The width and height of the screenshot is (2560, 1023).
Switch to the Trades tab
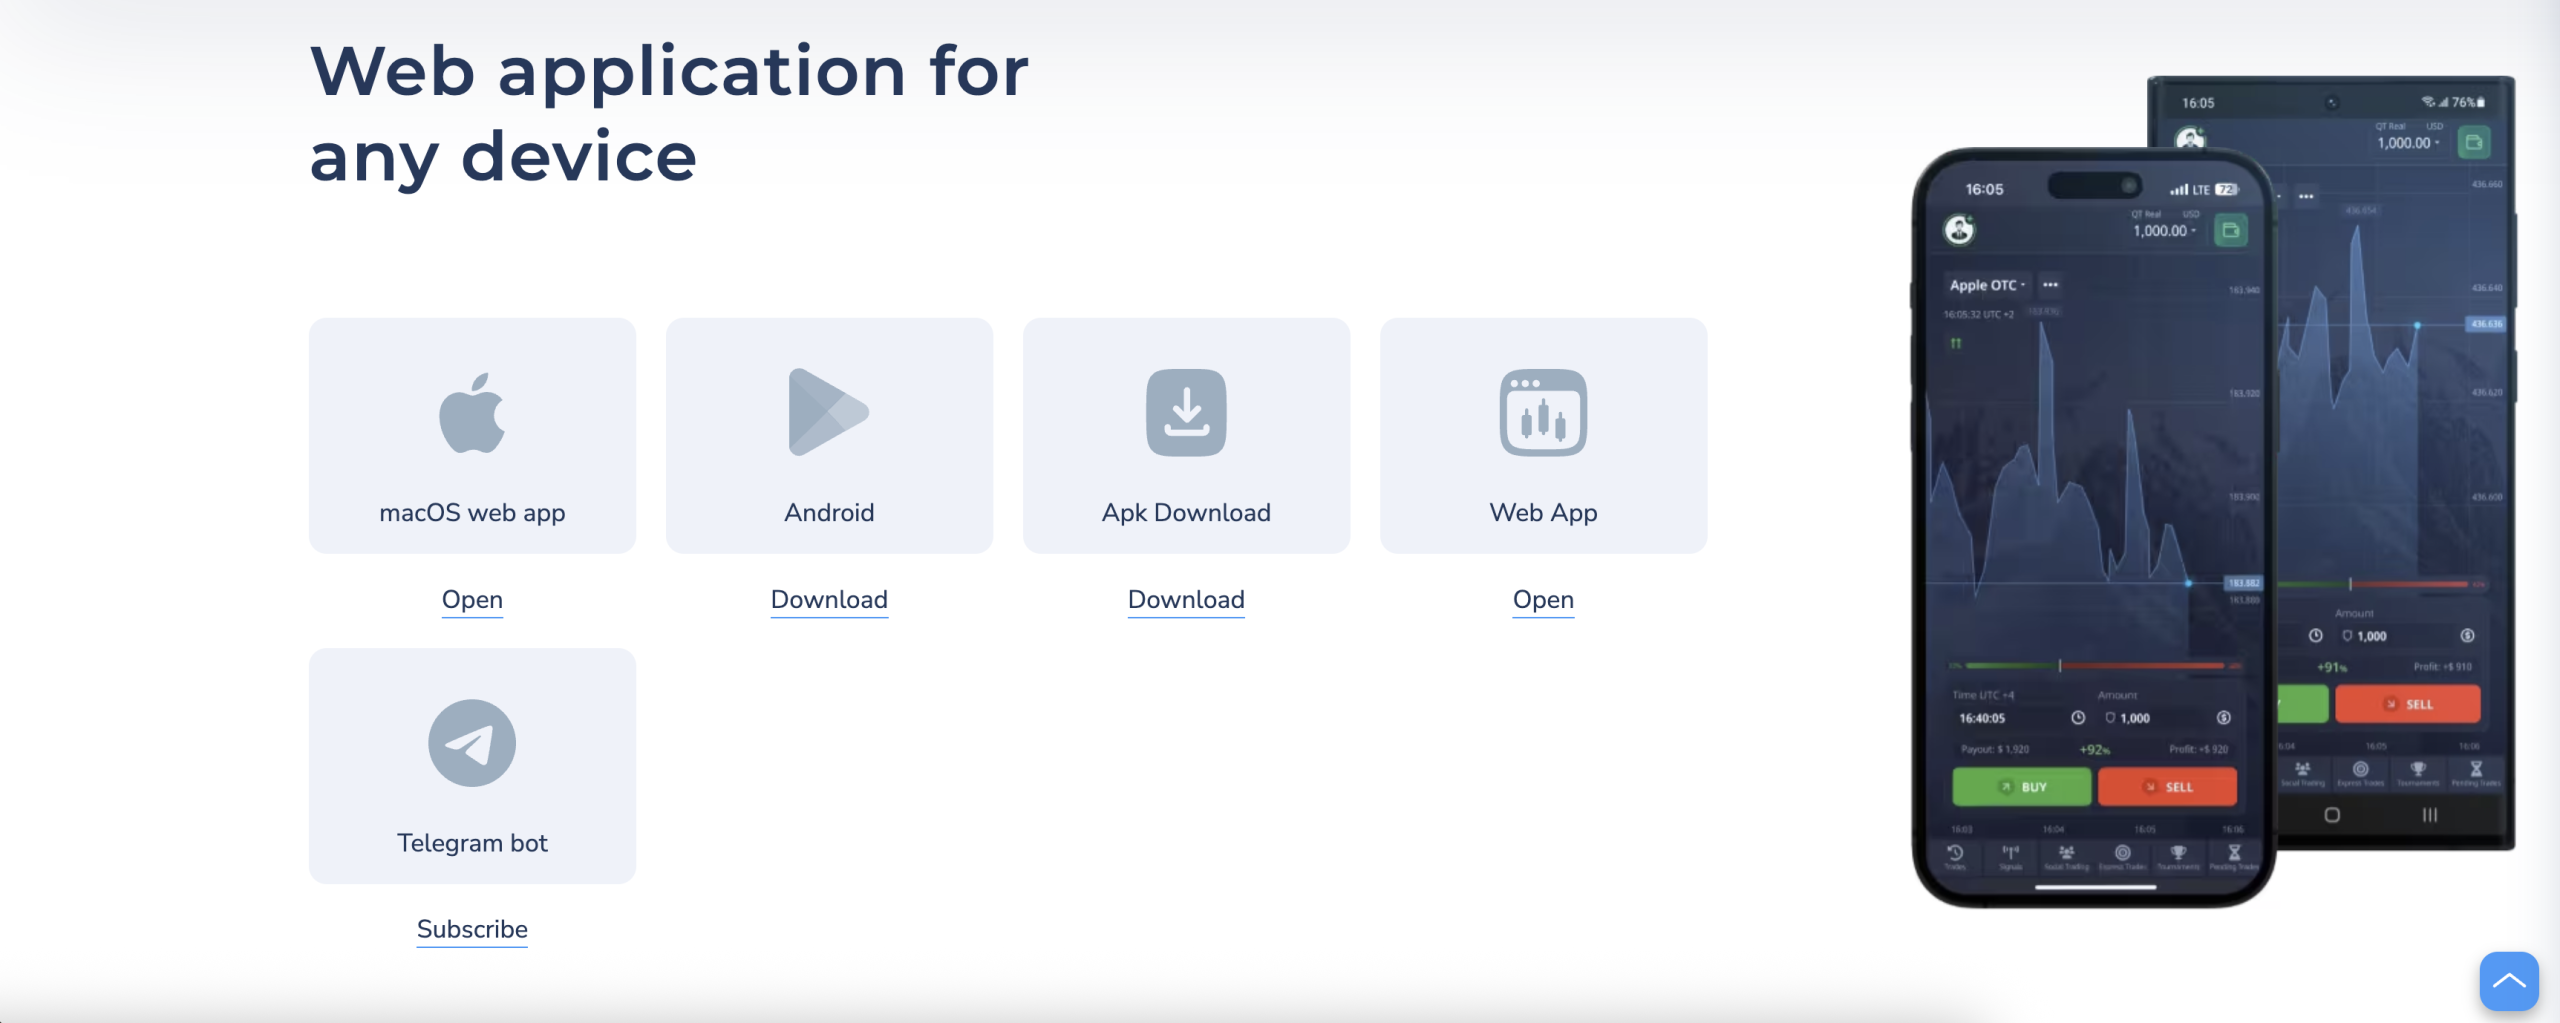[1955, 853]
